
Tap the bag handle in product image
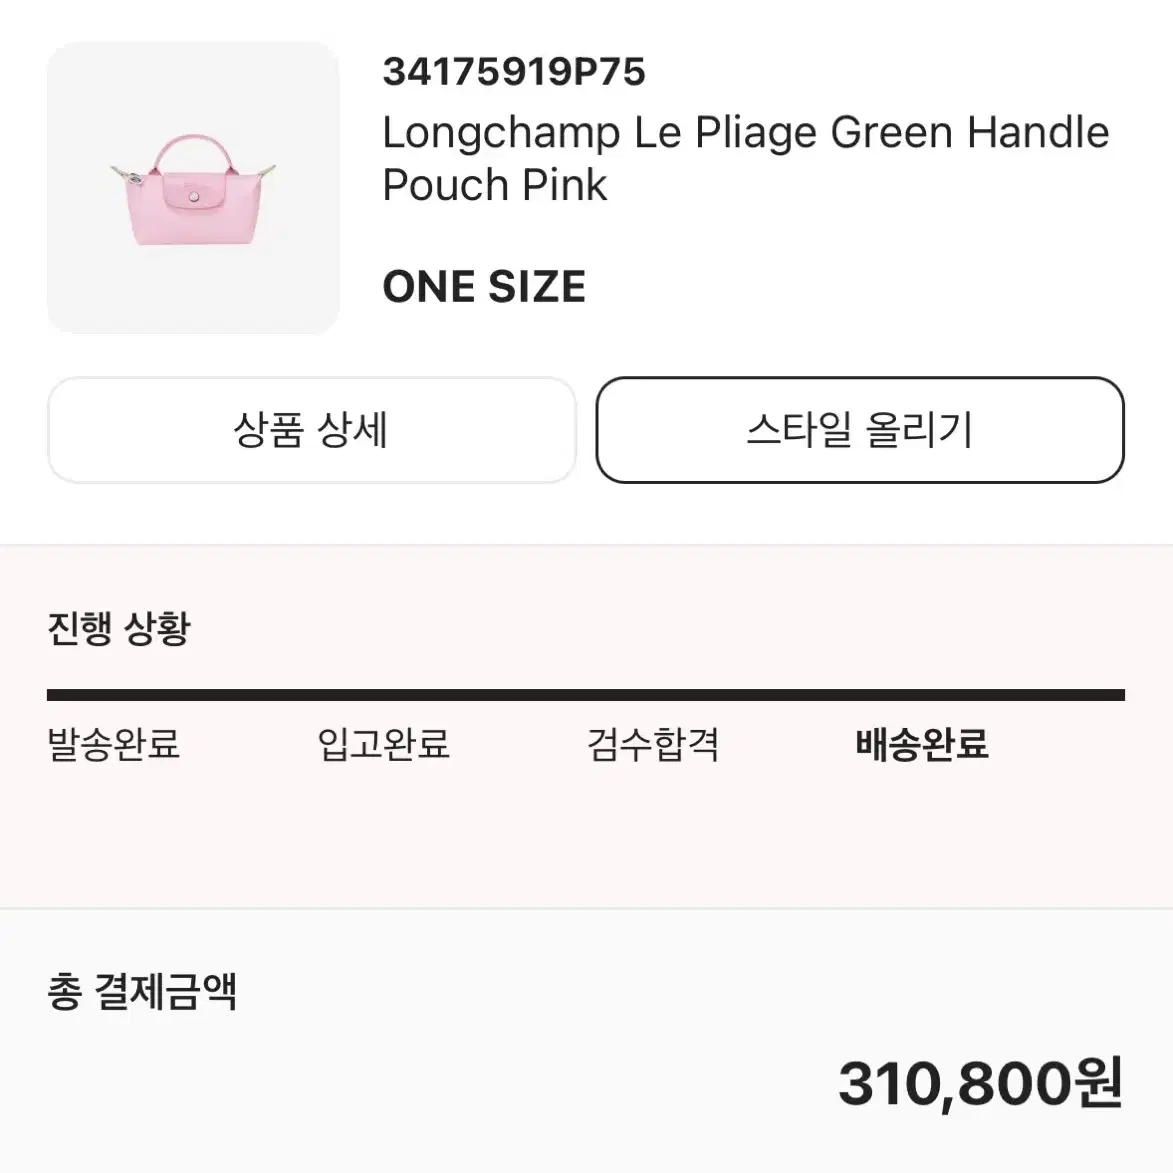(192, 152)
